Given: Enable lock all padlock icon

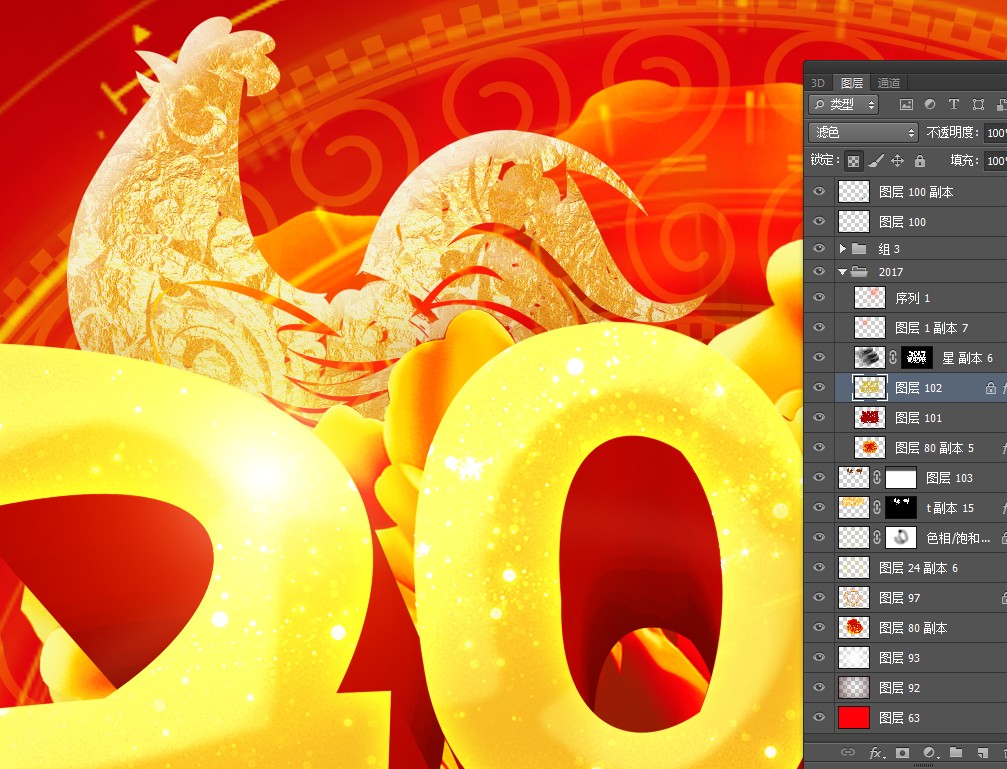Looking at the screenshot, I should pos(920,161).
